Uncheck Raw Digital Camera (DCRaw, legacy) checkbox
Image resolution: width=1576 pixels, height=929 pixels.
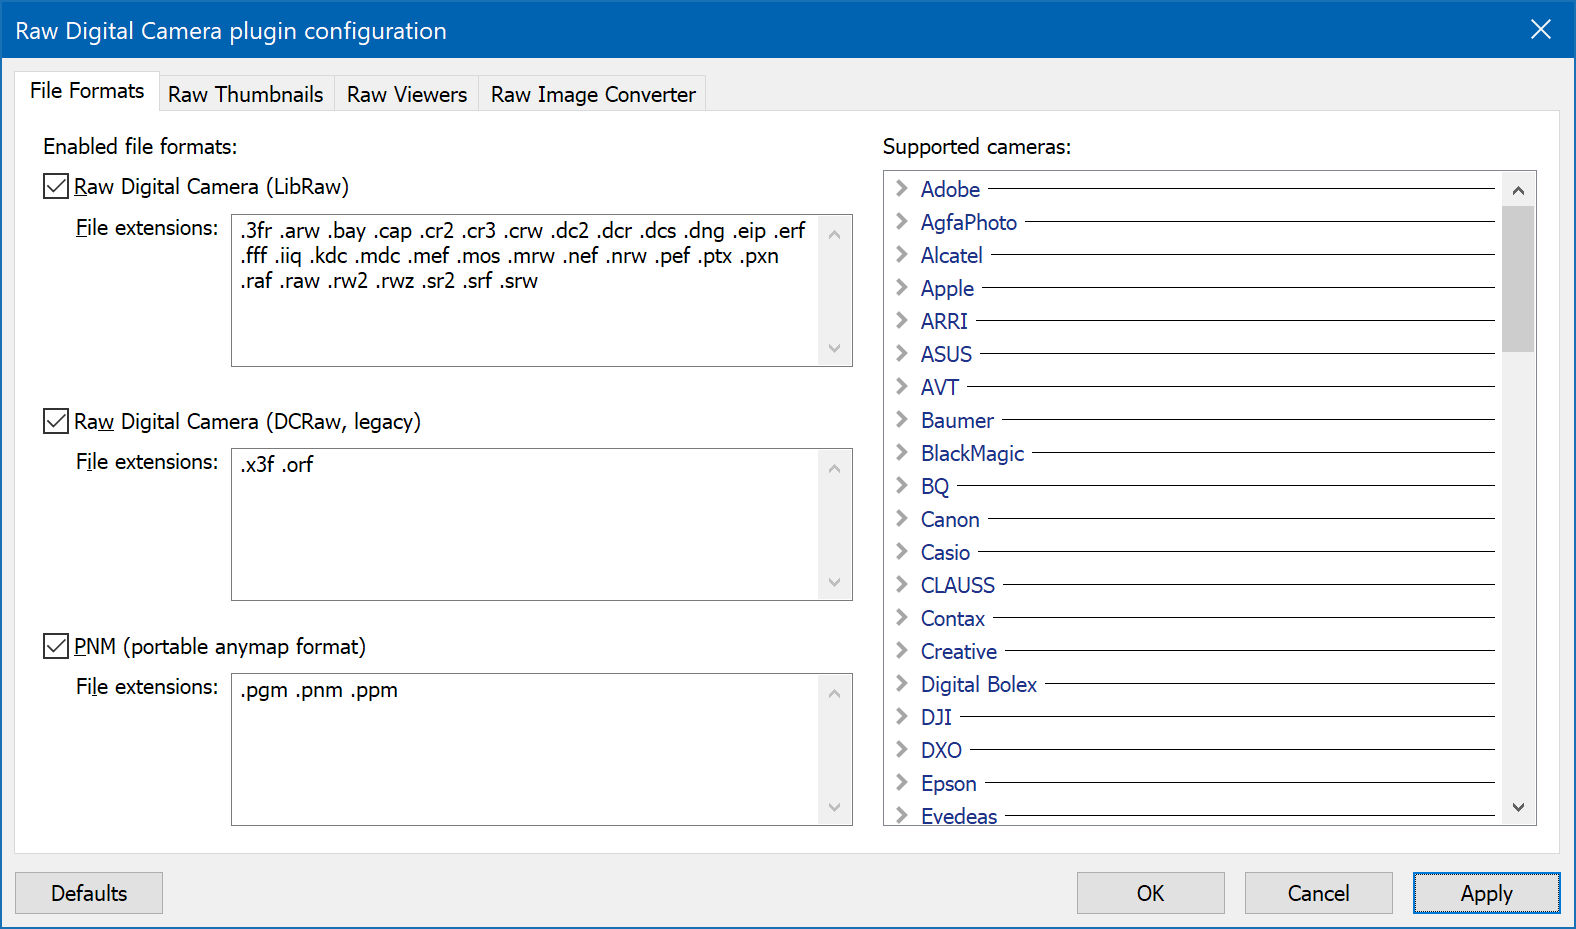(x=56, y=422)
